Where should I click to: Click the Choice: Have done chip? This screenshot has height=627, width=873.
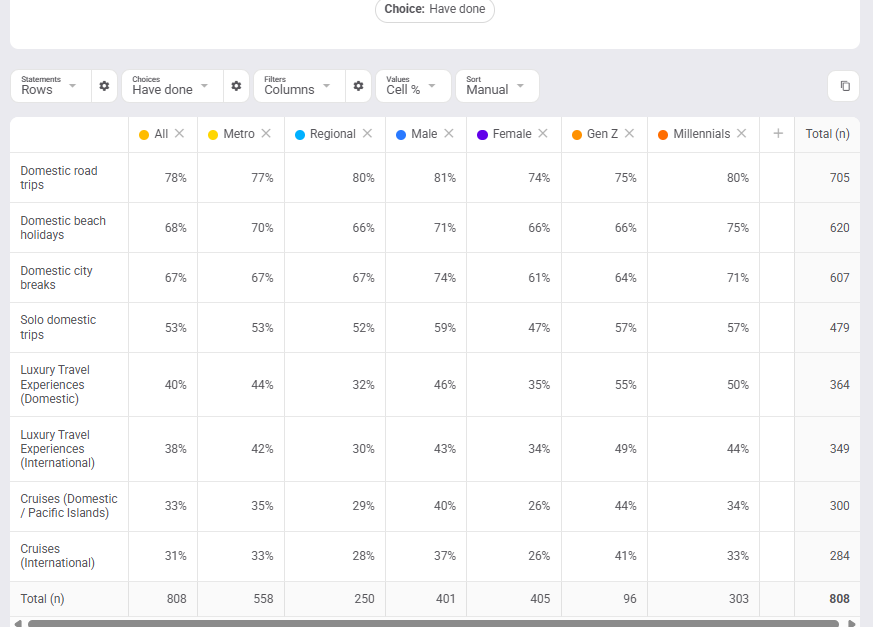tap(435, 9)
